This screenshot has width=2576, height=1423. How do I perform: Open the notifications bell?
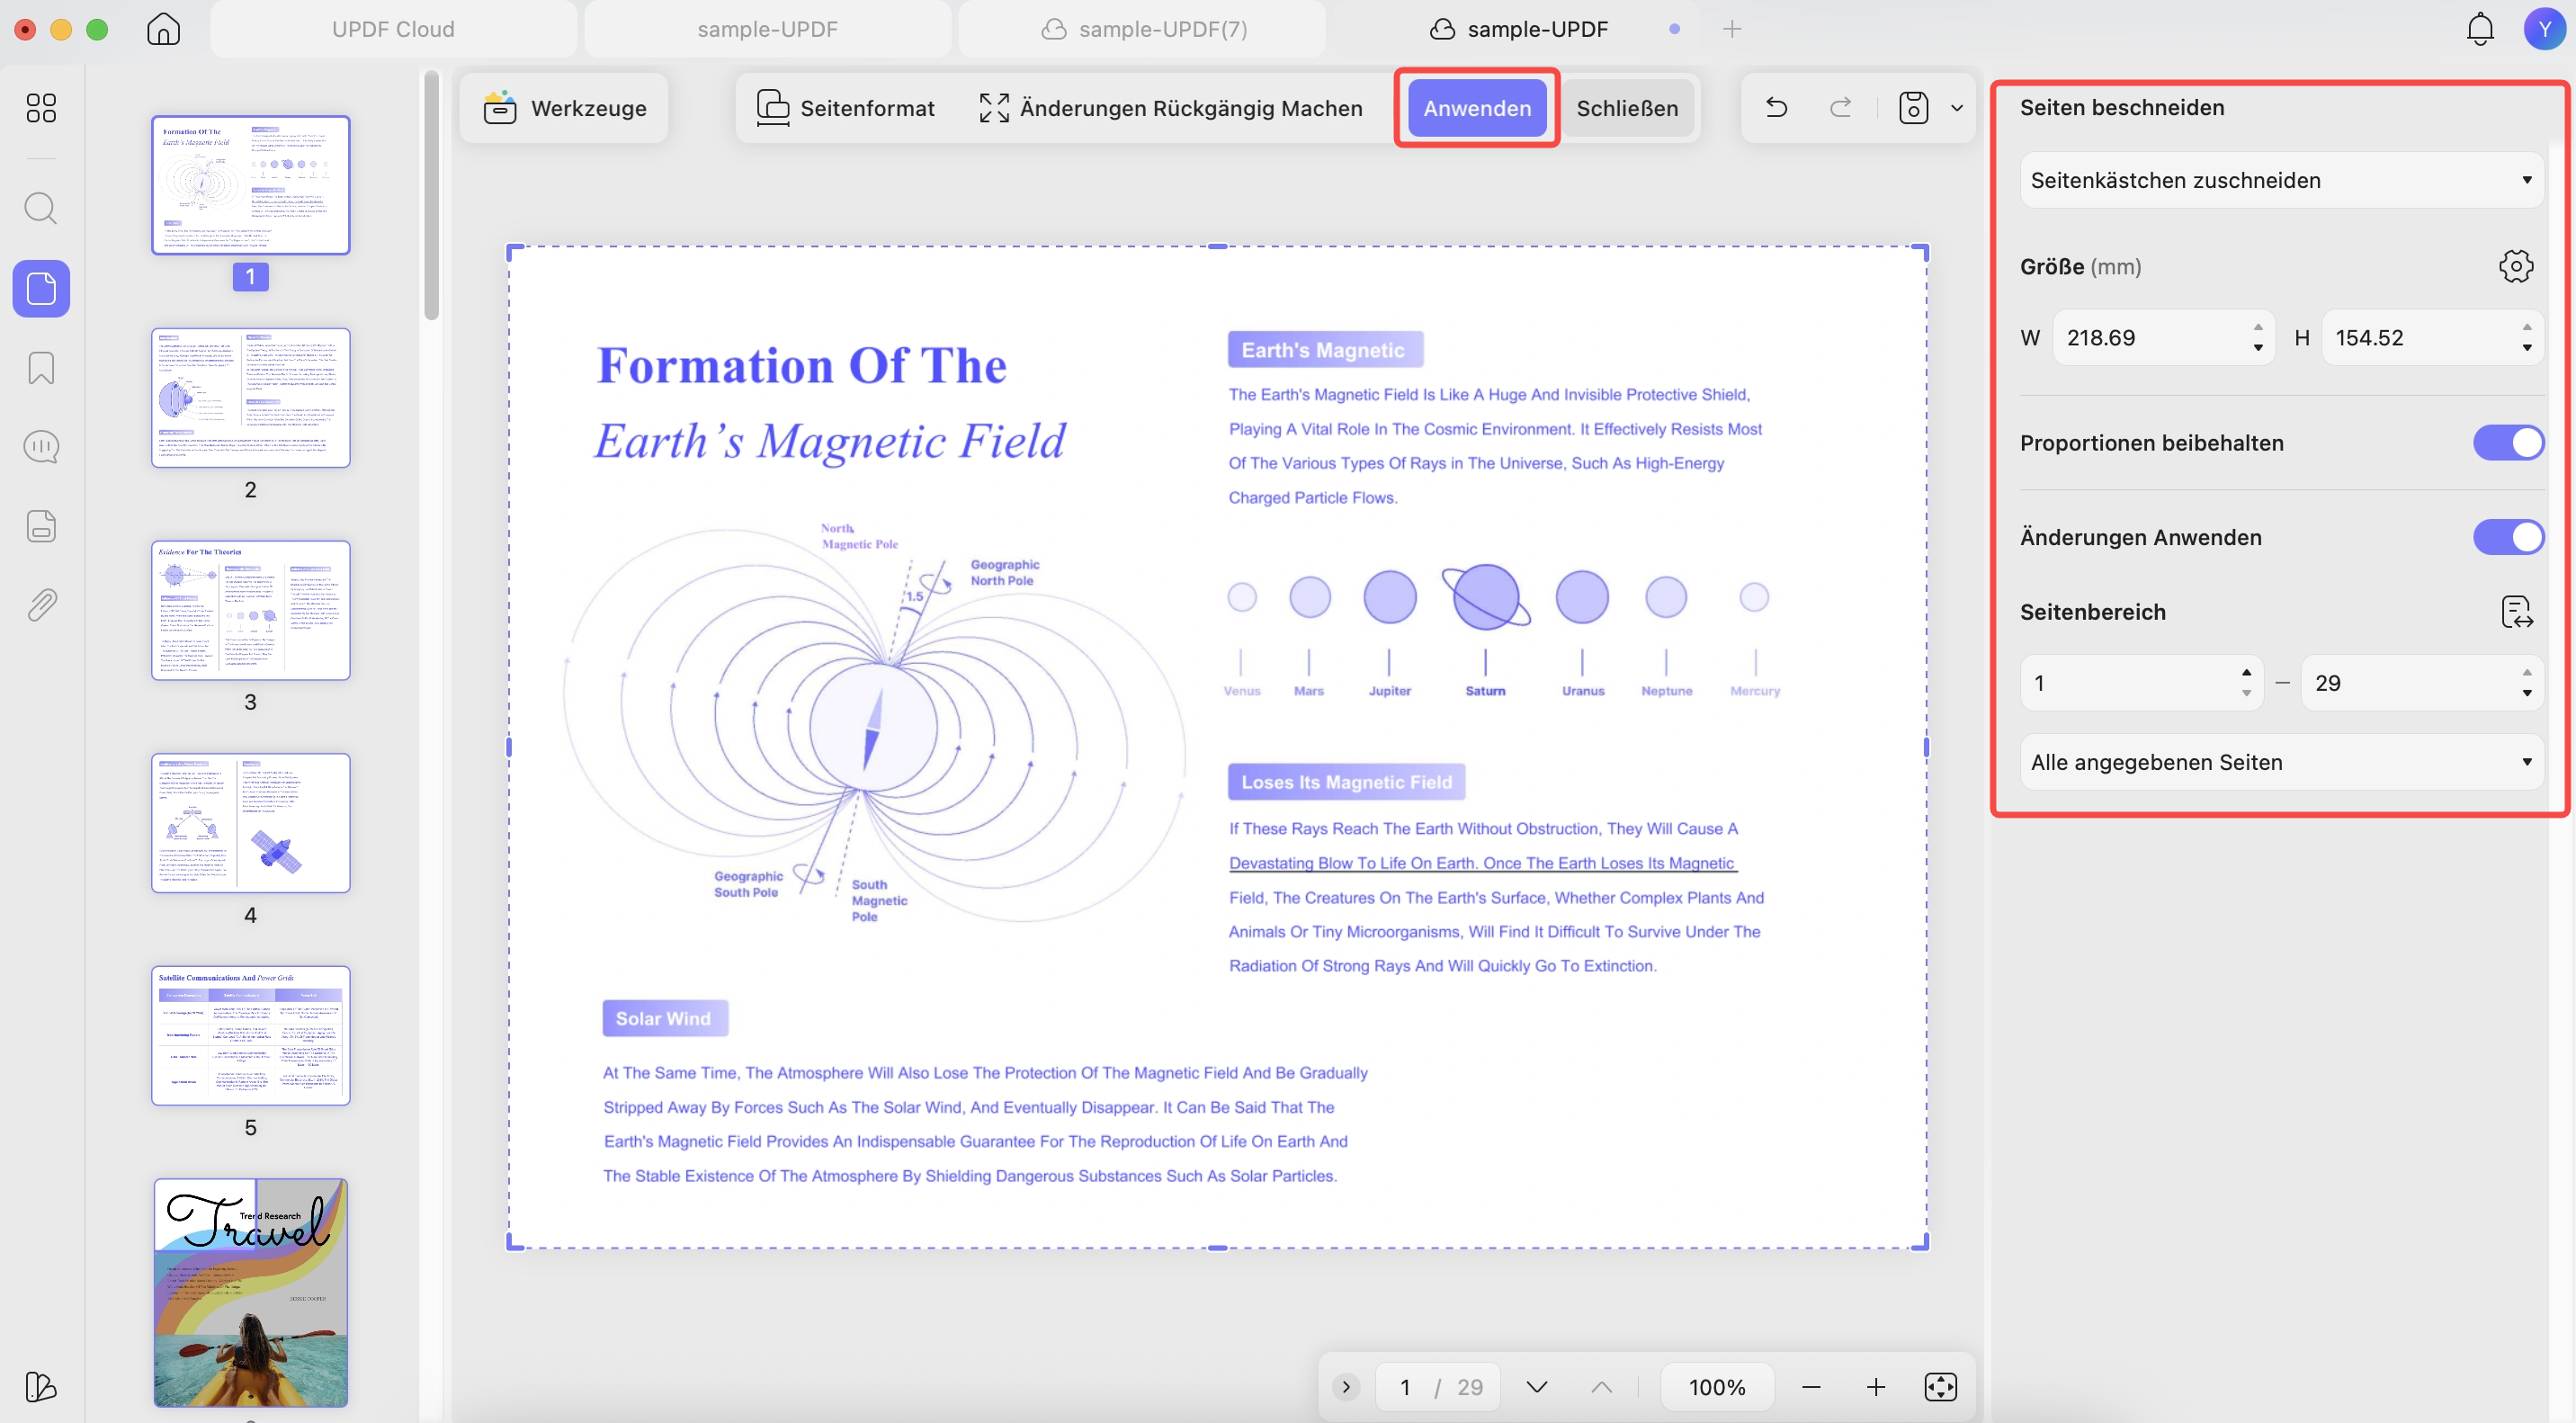click(x=2479, y=29)
